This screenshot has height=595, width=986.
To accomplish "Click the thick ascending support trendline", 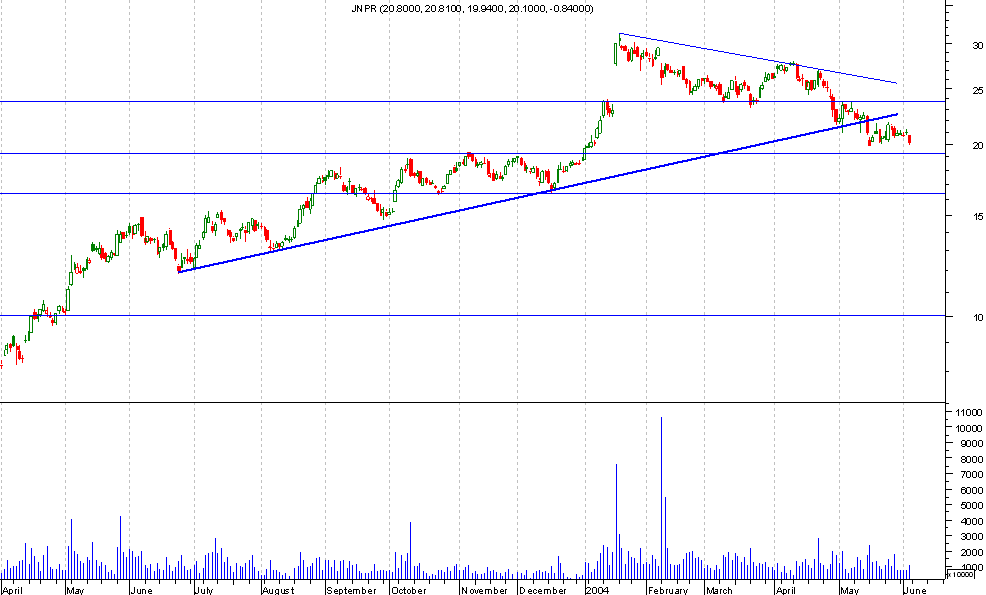I will coord(538,193).
